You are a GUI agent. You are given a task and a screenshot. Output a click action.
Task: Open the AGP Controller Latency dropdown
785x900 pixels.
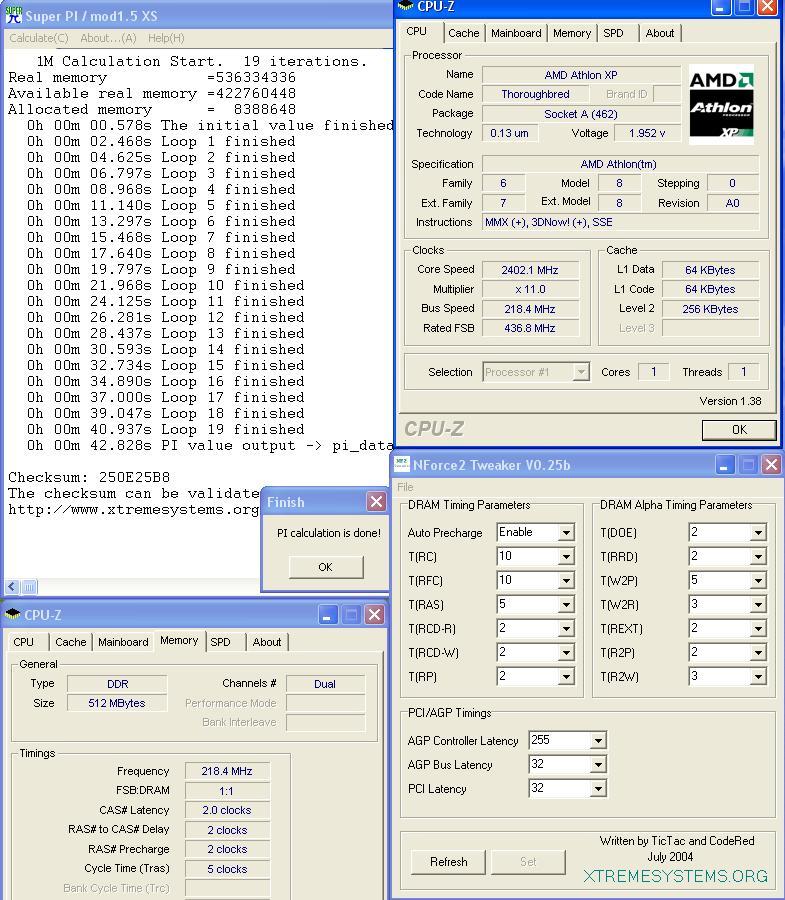point(598,740)
